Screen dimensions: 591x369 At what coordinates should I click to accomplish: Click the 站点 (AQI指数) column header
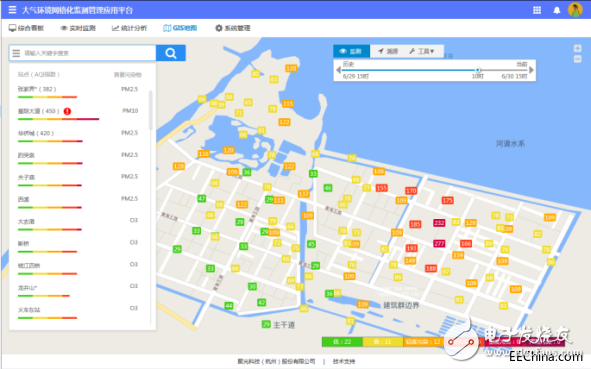point(39,75)
